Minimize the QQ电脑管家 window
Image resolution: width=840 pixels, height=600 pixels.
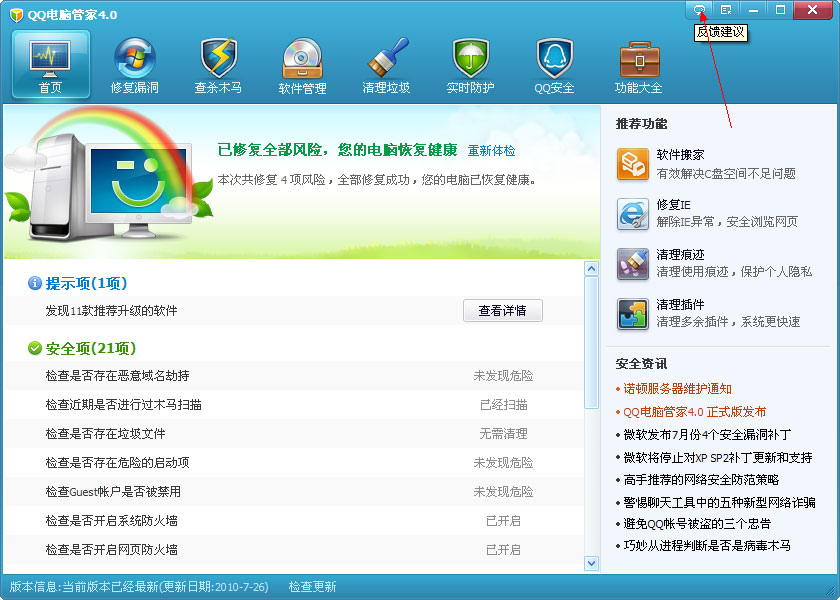[x=753, y=9]
